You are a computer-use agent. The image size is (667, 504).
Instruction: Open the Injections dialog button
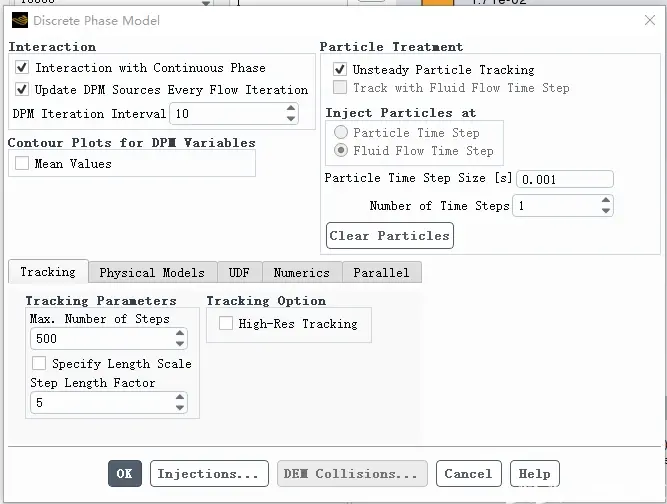pyautogui.click(x=209, y=473)
